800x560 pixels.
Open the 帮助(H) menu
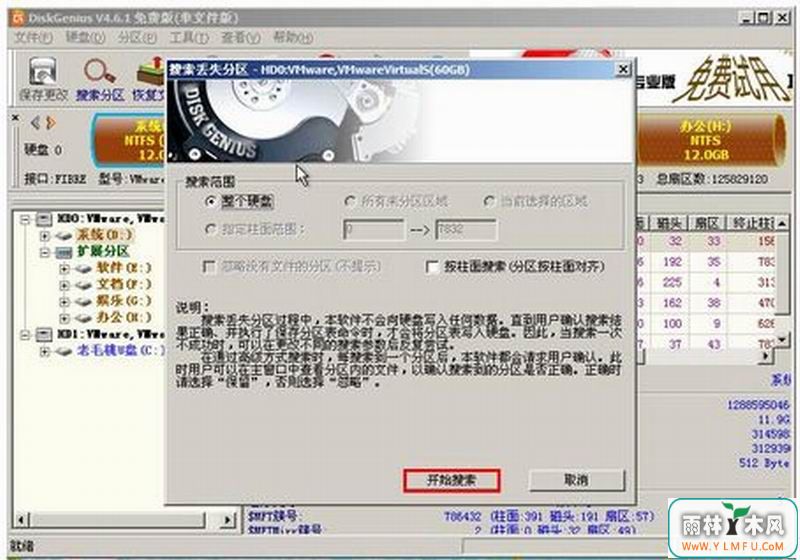tap(293, 38)
